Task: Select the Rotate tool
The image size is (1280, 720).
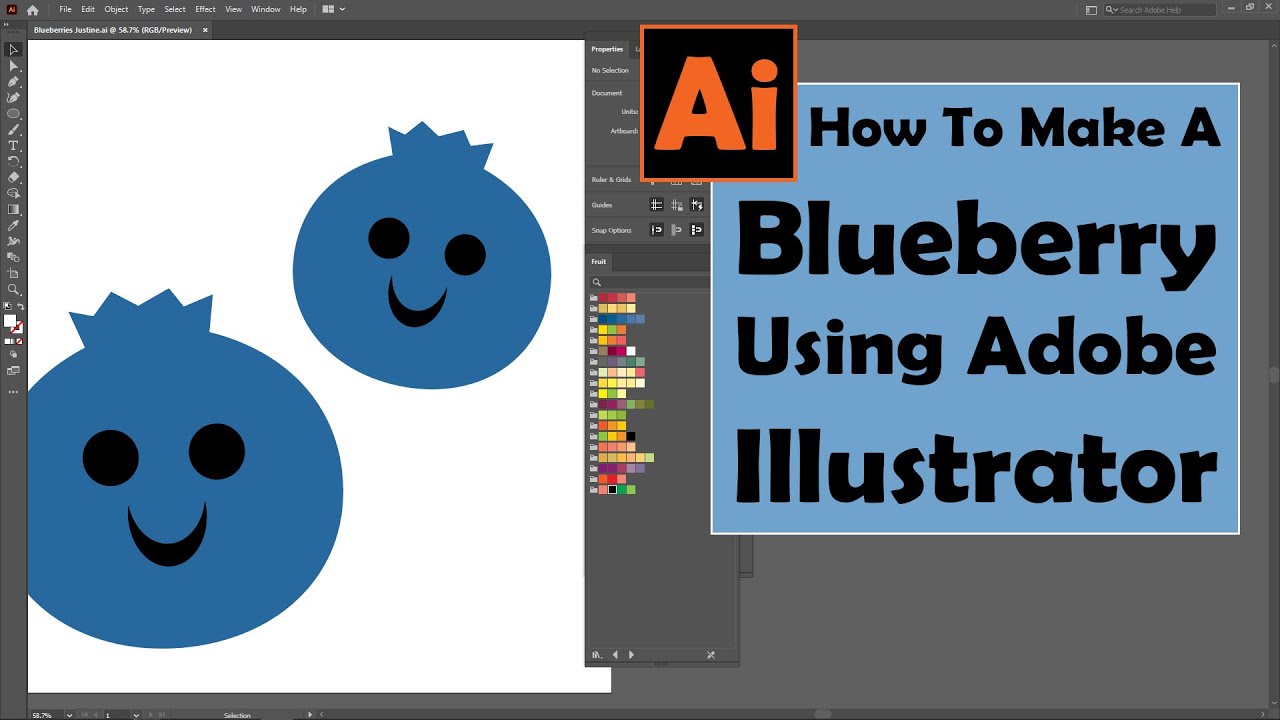Action: [14, 161]
